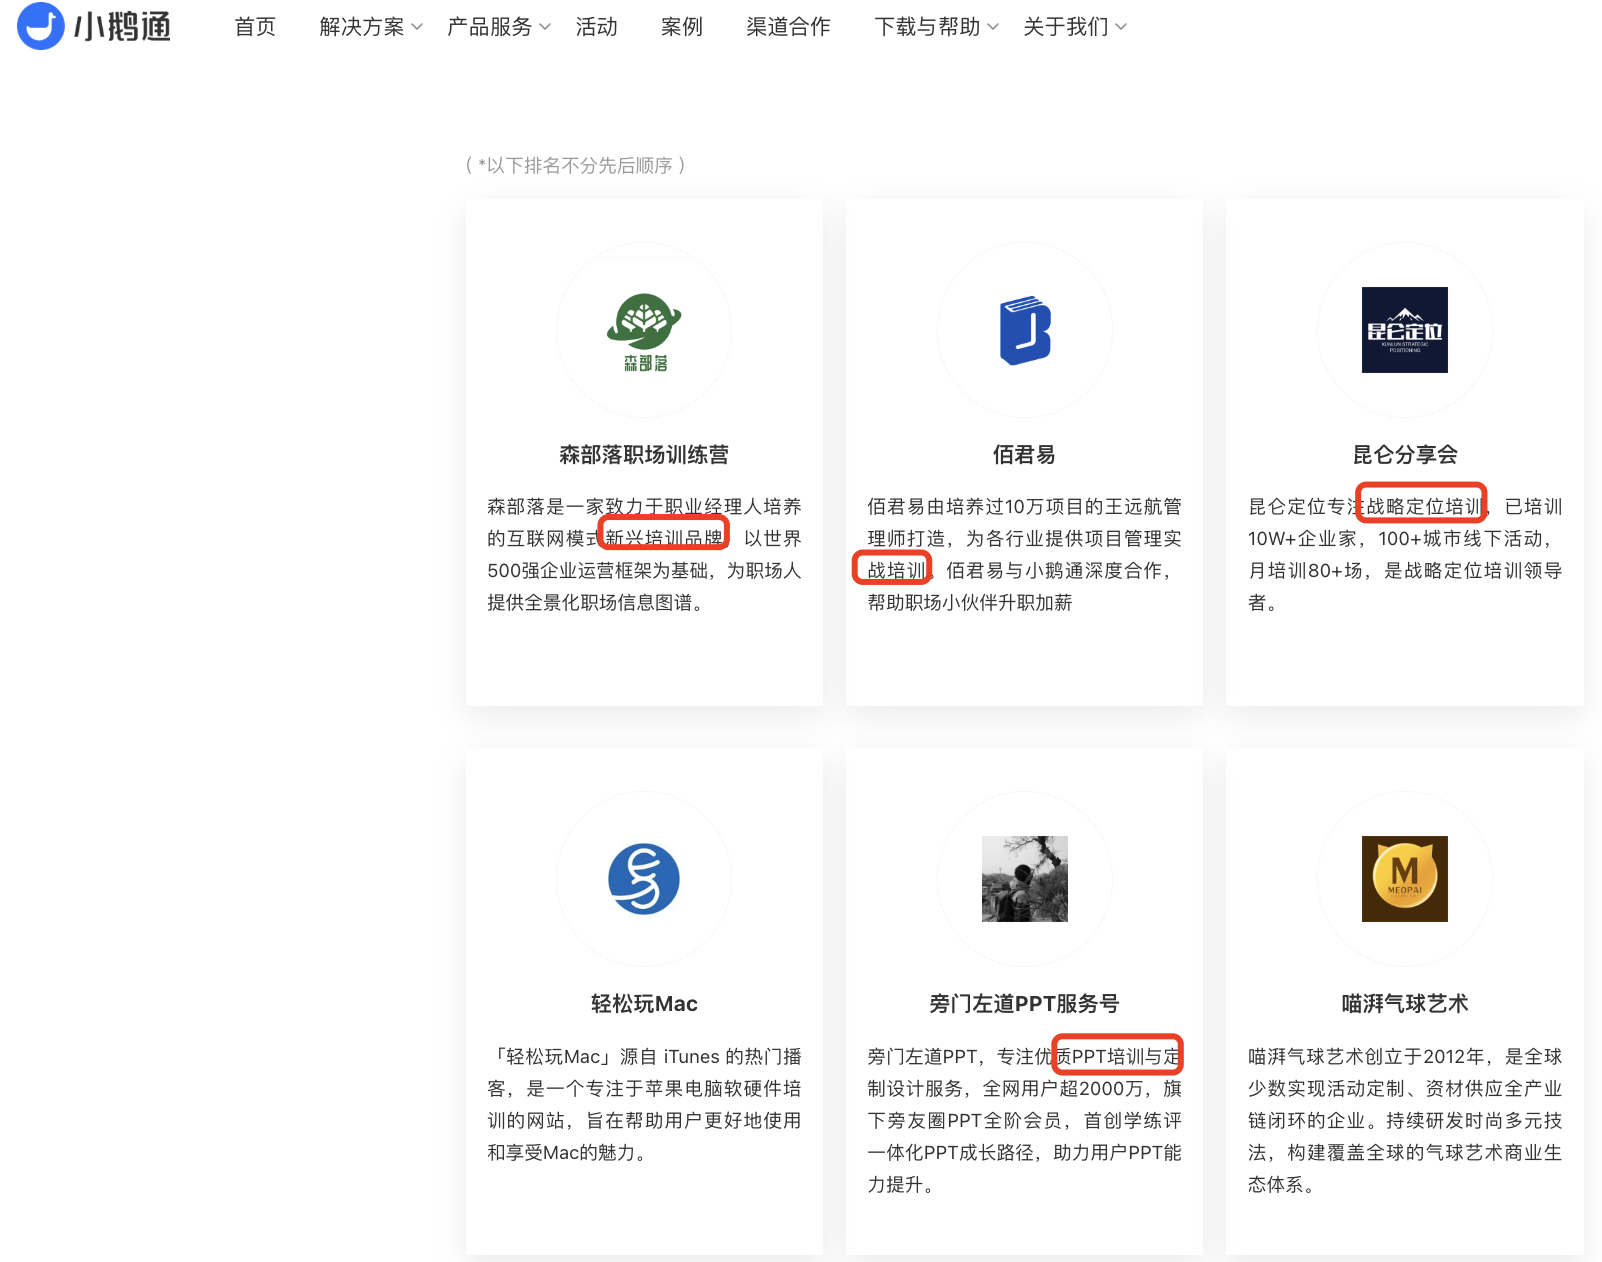Expand the 关于我们 chevron arrow
The width and height of the screenshot is (1602, 1262).
point(1121,27)
